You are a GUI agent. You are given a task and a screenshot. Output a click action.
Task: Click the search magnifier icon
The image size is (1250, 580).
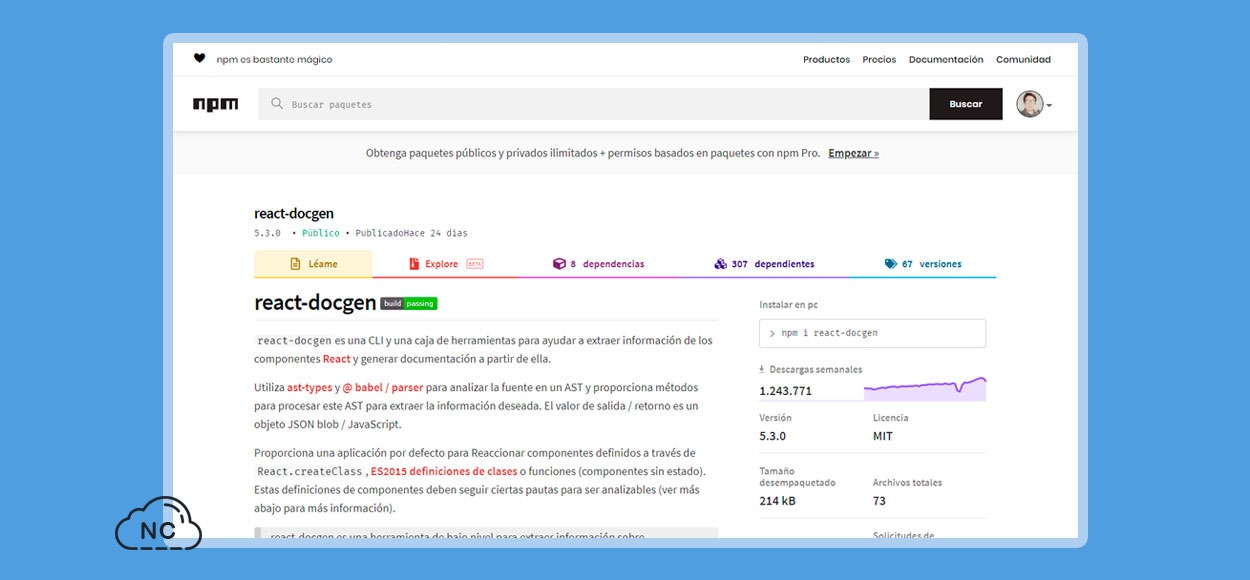pos(277,104)
